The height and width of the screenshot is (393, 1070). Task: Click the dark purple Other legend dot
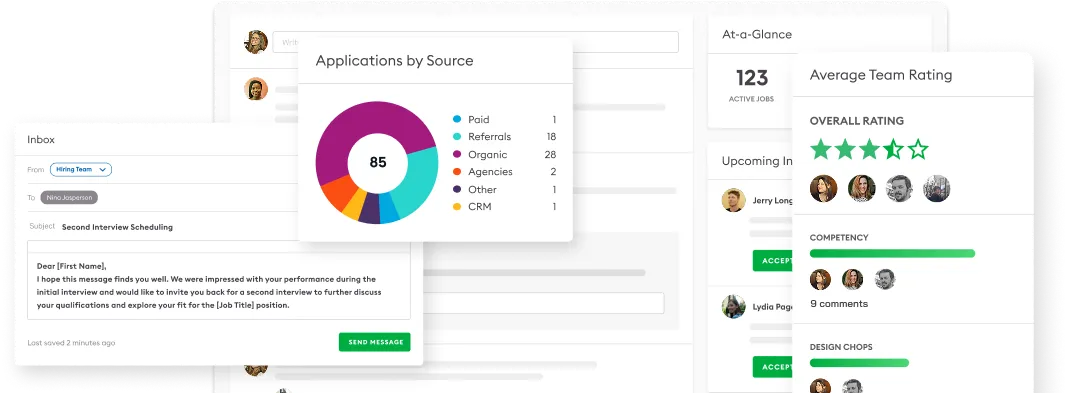[457, 189]
